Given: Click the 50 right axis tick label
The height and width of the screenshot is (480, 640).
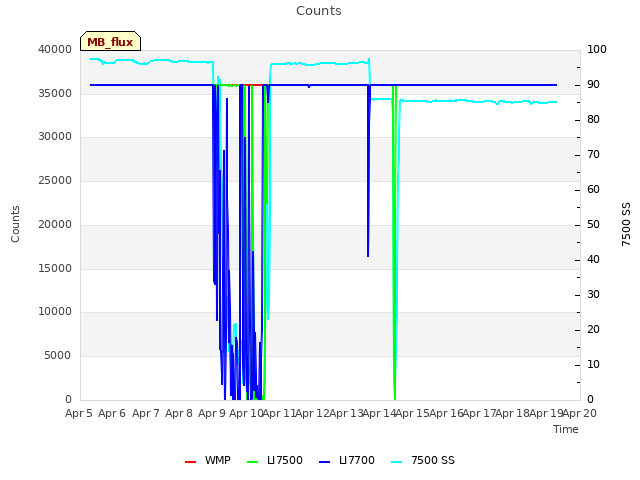Looking at the screenshot, I should pyautogui.click(x=593, y=224).
